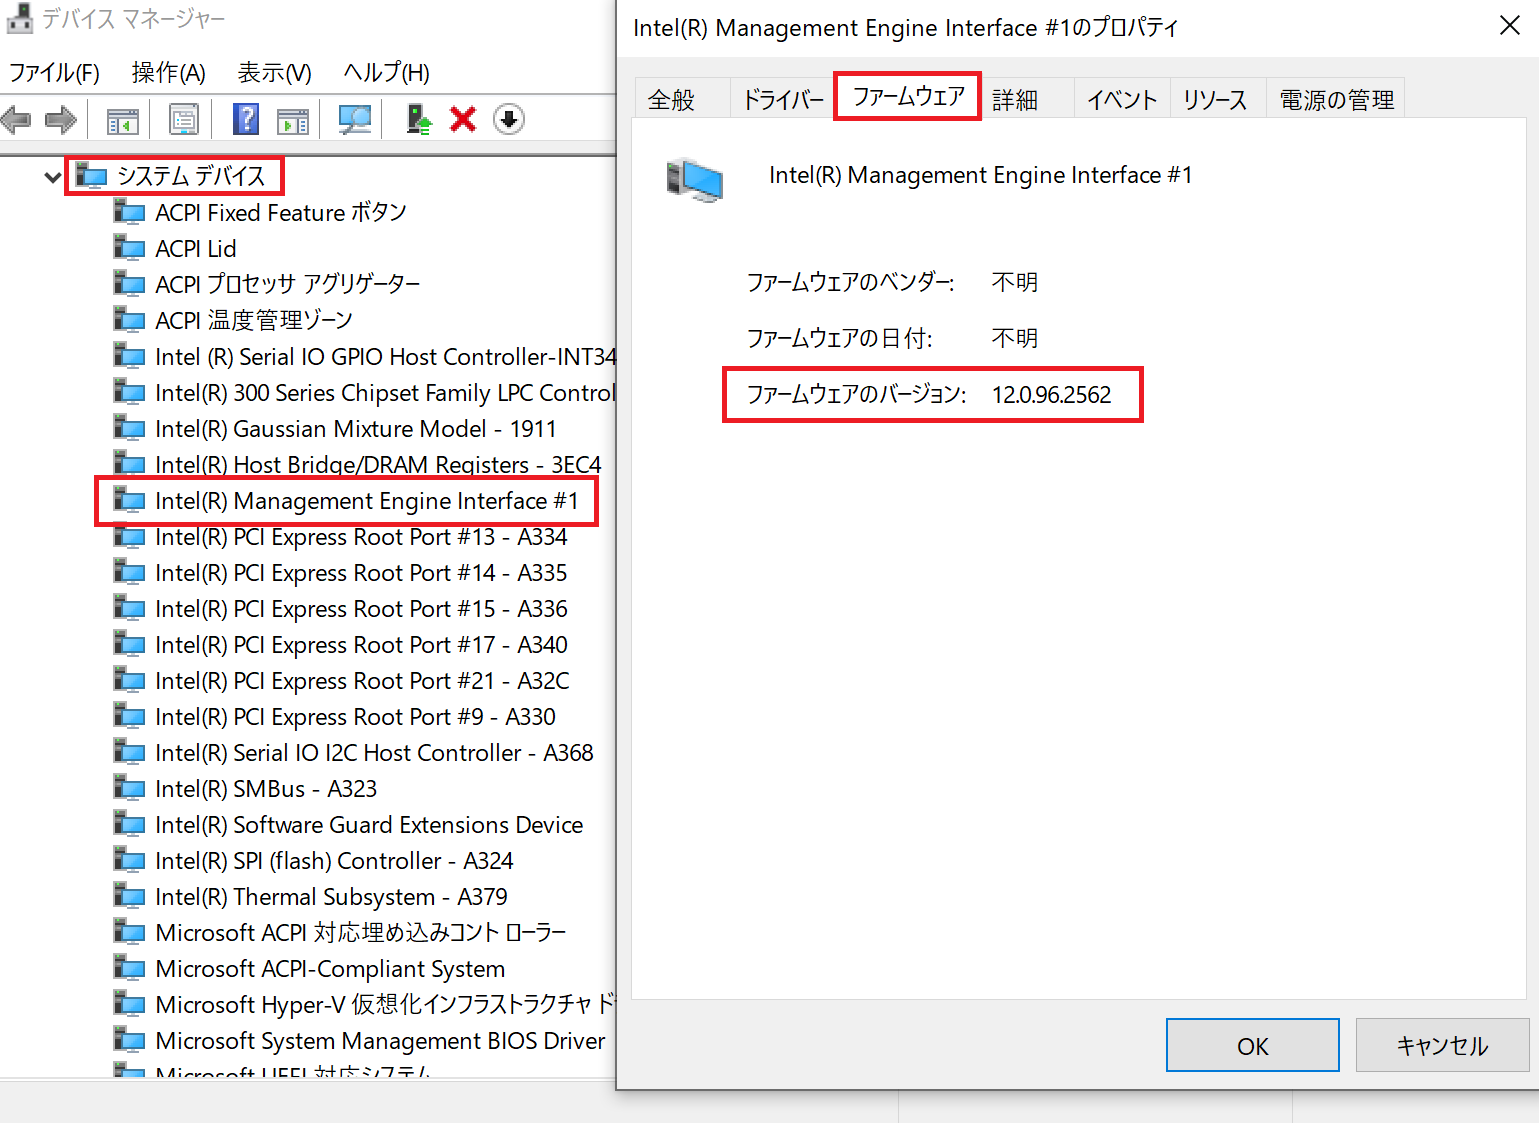
Task: Click the action pane toolbar icon
Action: [x=293, y=120]
